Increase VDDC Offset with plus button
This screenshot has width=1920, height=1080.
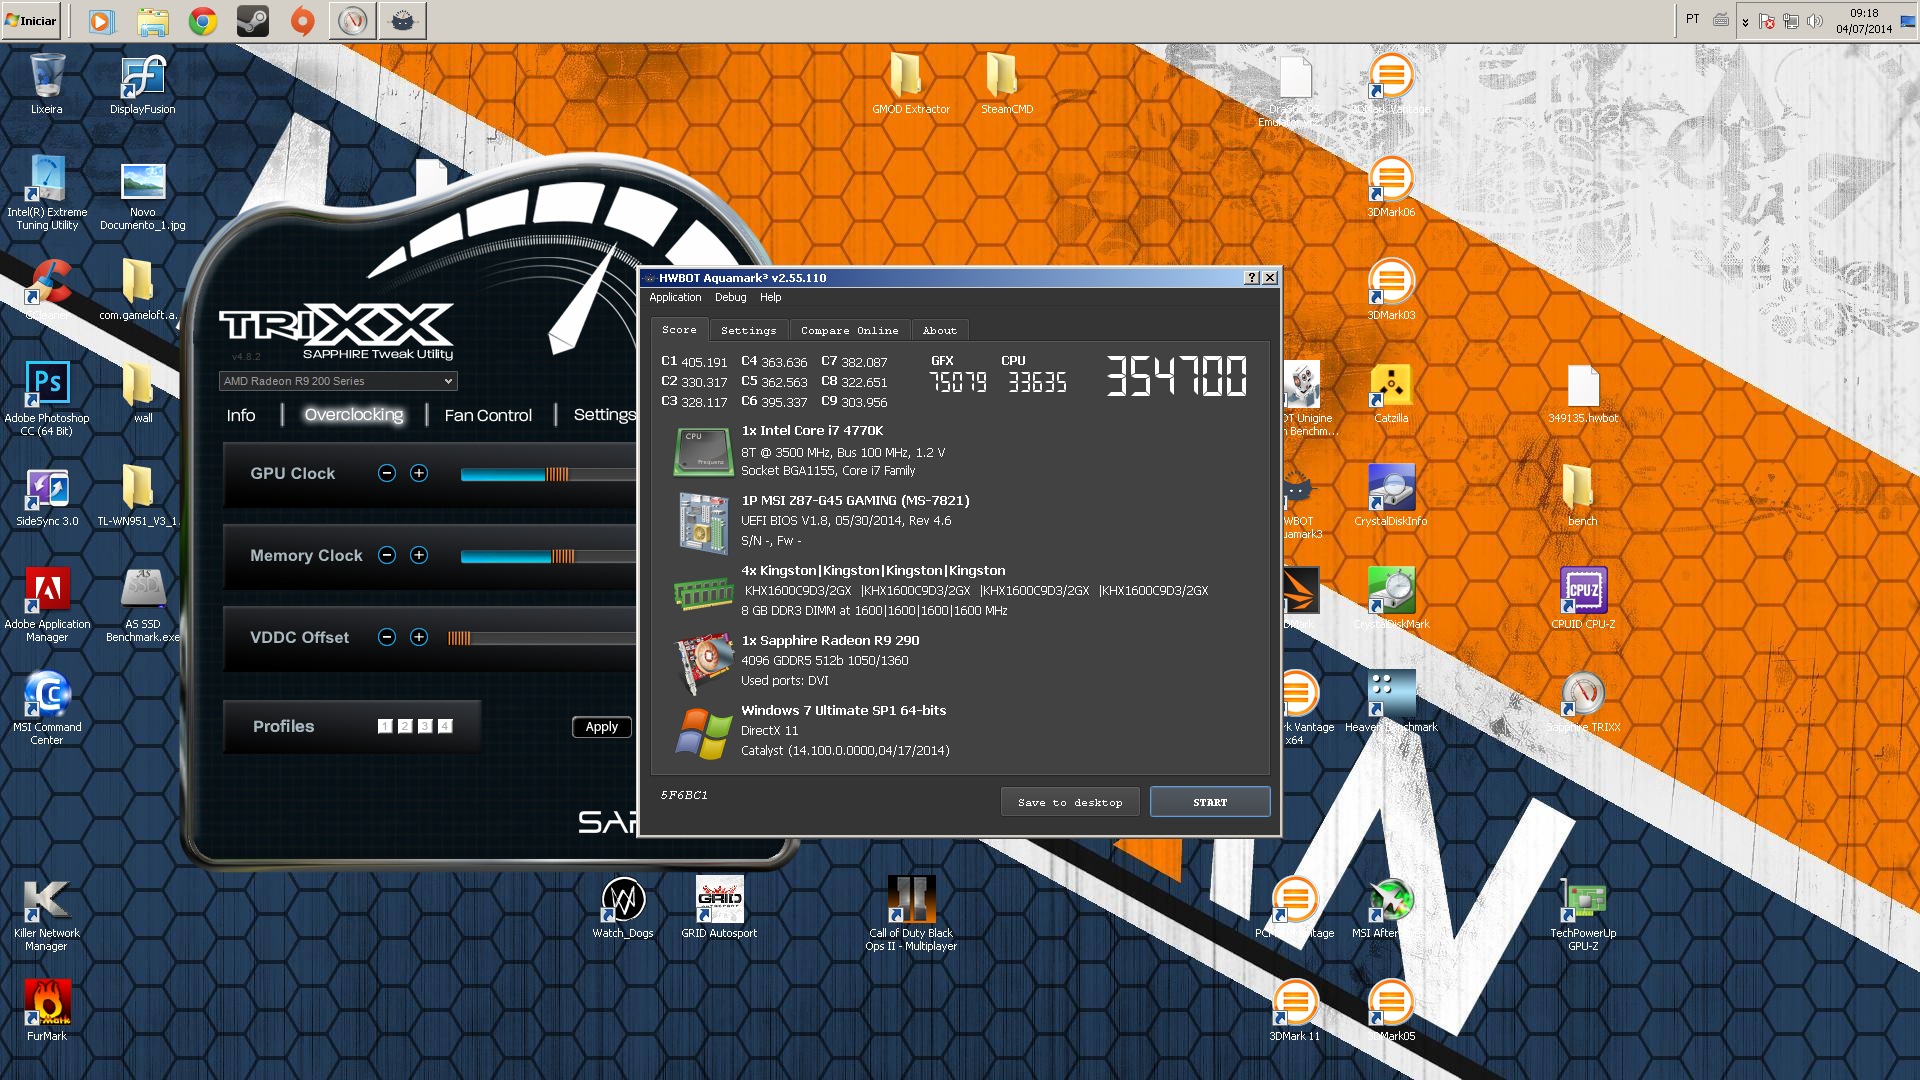point(419,637)
